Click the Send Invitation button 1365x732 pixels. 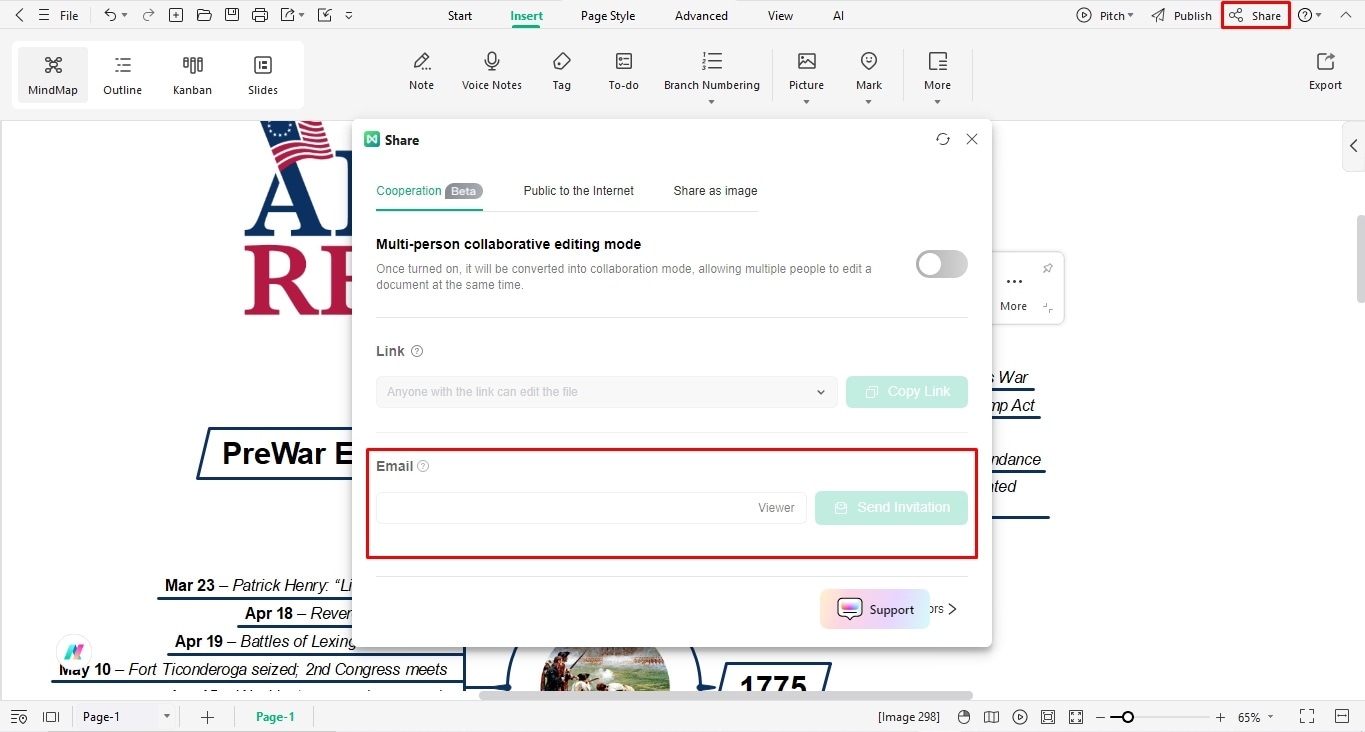tap(891, 508)
